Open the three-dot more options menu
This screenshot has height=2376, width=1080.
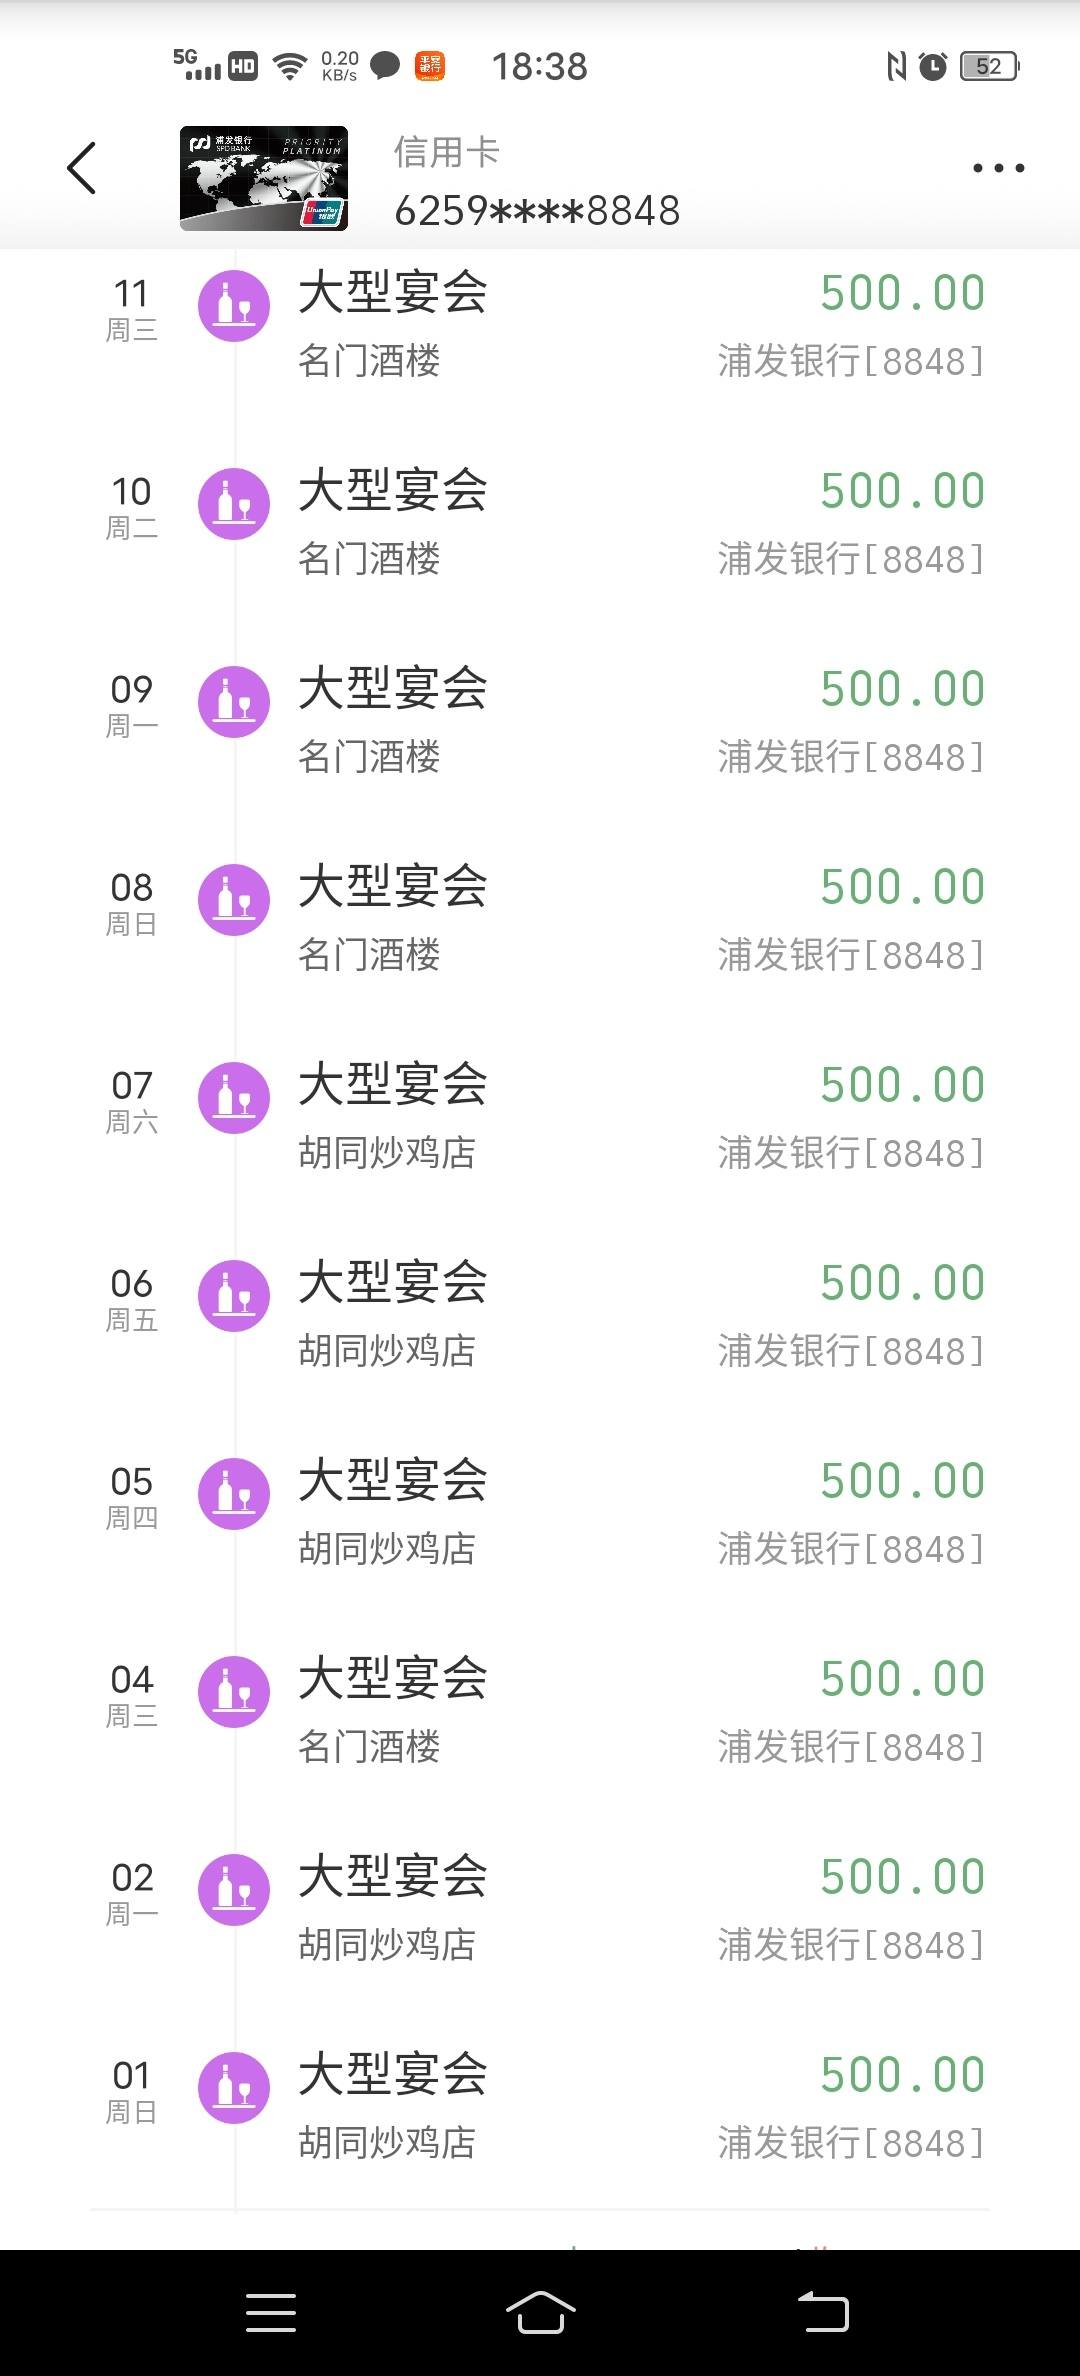[x=998, y=168]
